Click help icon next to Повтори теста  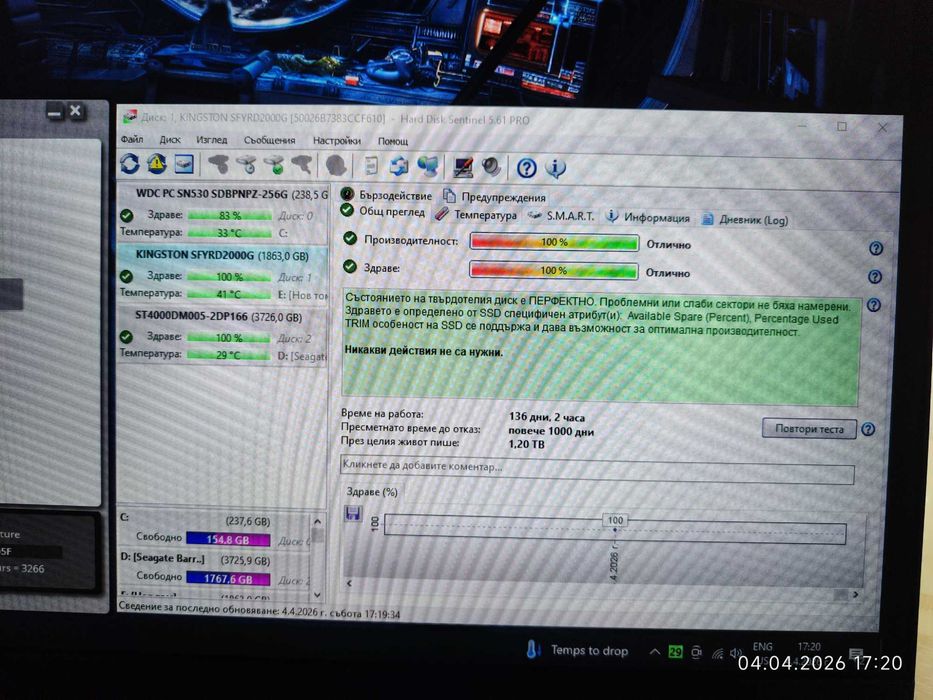pyautogui.click(x=868, y=429)
